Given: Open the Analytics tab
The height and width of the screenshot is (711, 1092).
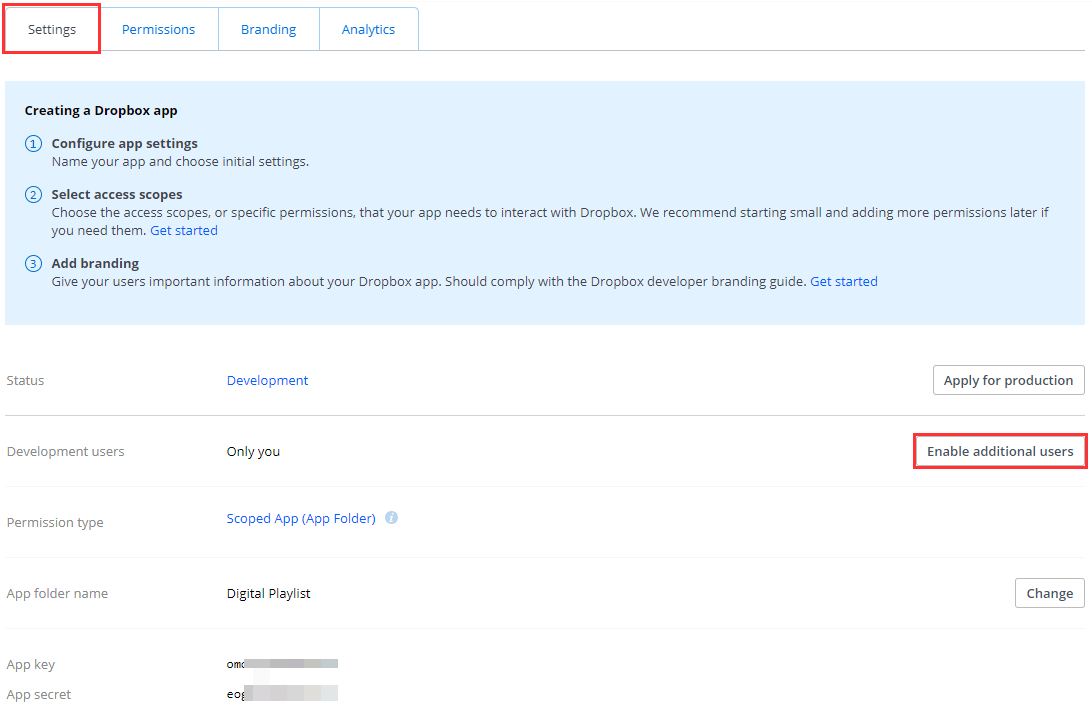Looking at the screenshot, I should point(368,29).
